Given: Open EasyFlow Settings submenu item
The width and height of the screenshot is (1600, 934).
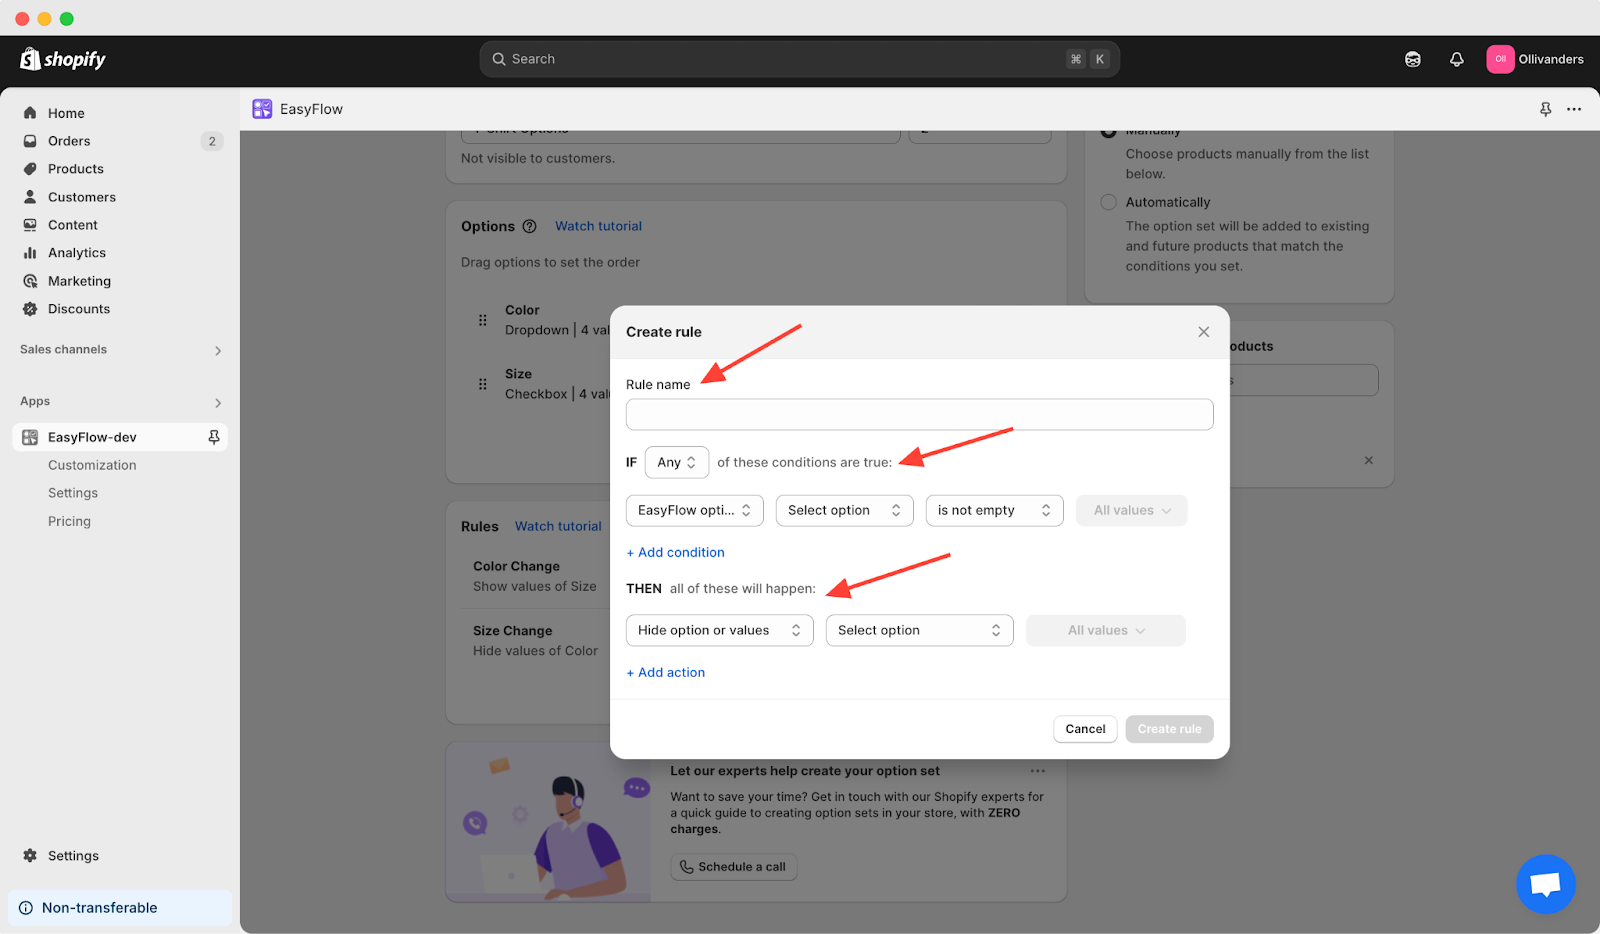Looking at the screenshot, I should tap(73, 493).
